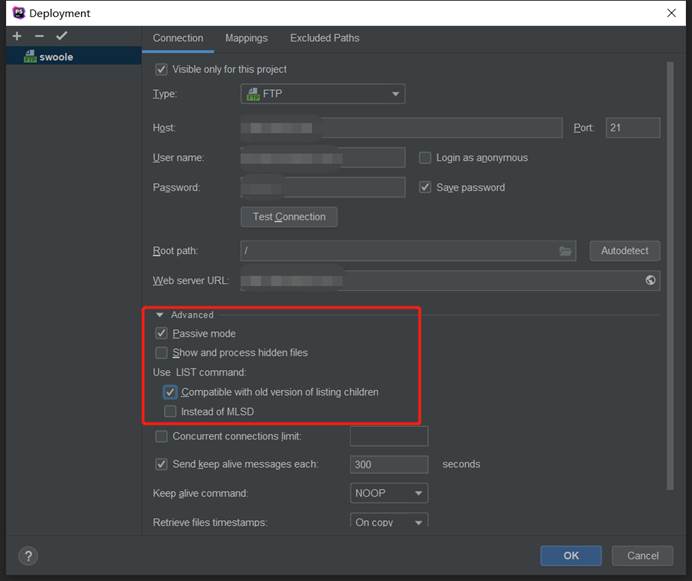Toggle Visible only for this project checkbox

tap(162, 69)
